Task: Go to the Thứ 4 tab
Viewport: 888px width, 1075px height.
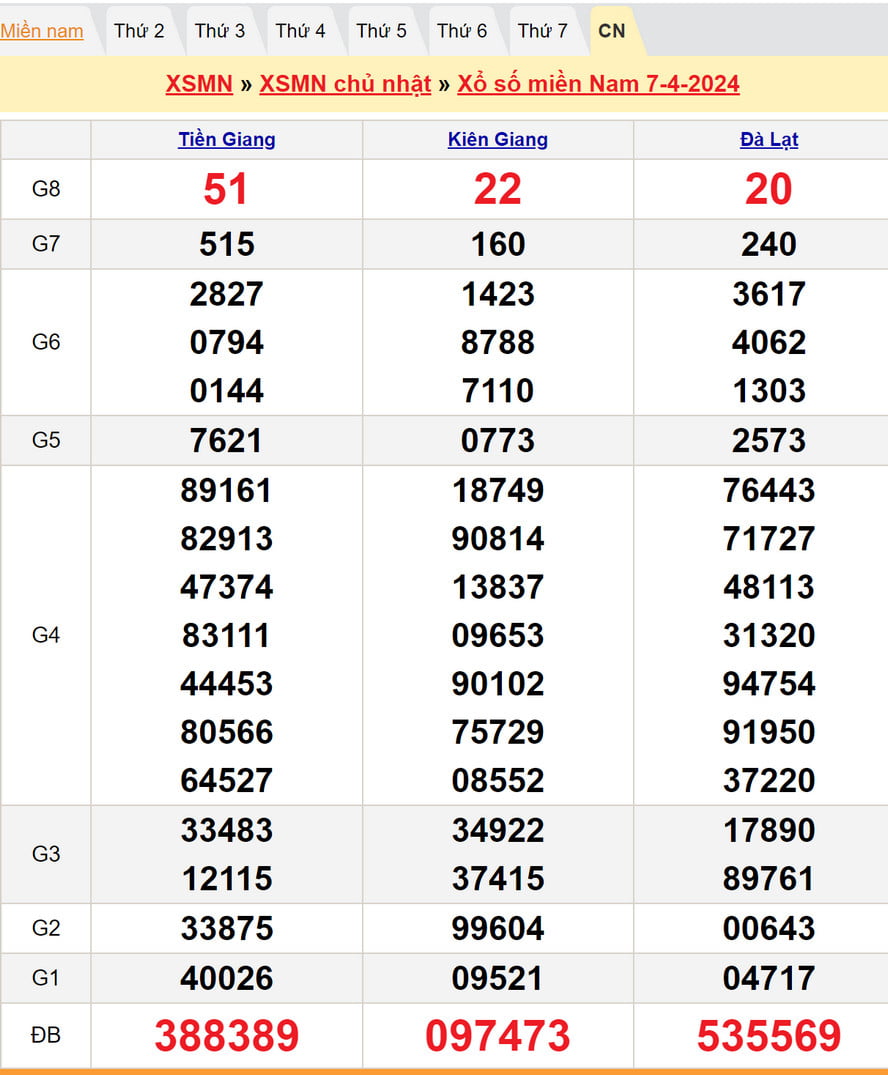Action: coord(300,31)
